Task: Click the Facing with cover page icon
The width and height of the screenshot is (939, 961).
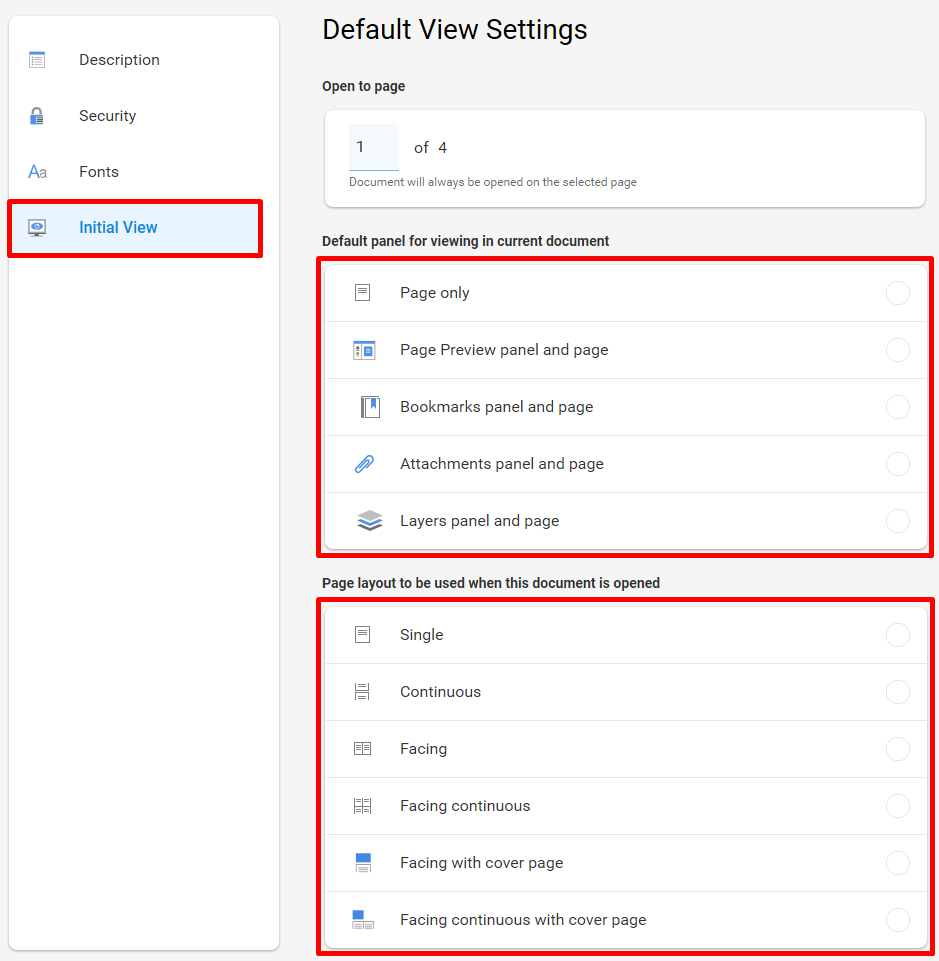Action: tap(363, 863)
